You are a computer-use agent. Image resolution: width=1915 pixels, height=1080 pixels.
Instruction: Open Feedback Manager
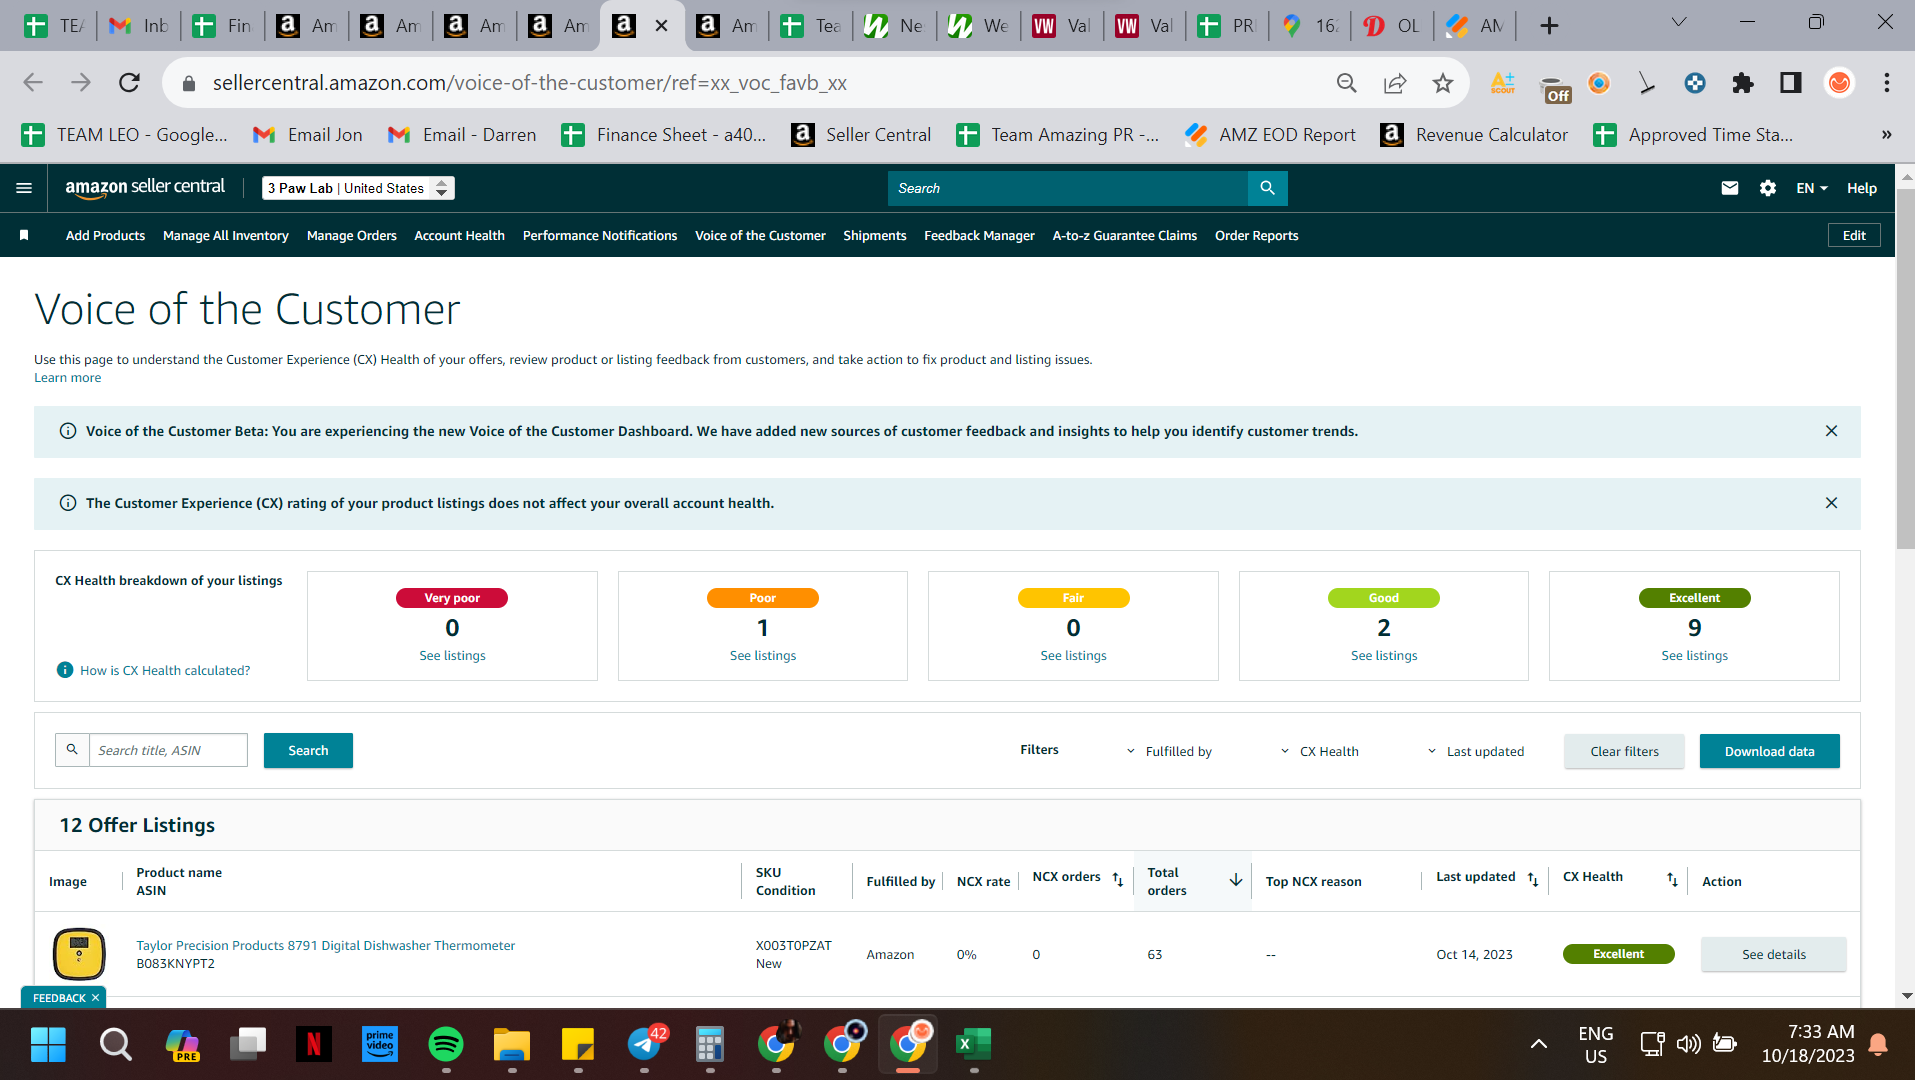pyautogui.click(x=979, y=235)
